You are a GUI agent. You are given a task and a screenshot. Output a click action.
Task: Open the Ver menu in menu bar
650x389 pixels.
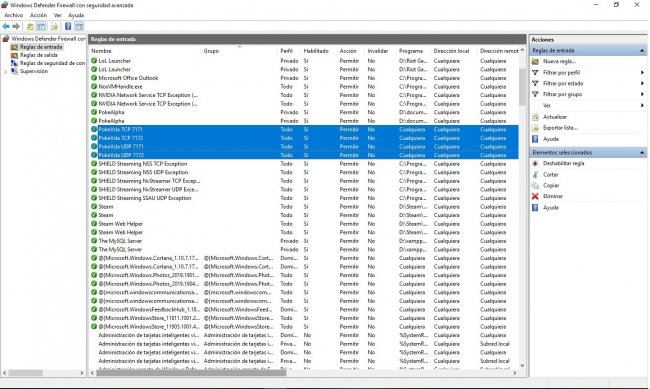[58, 15]
